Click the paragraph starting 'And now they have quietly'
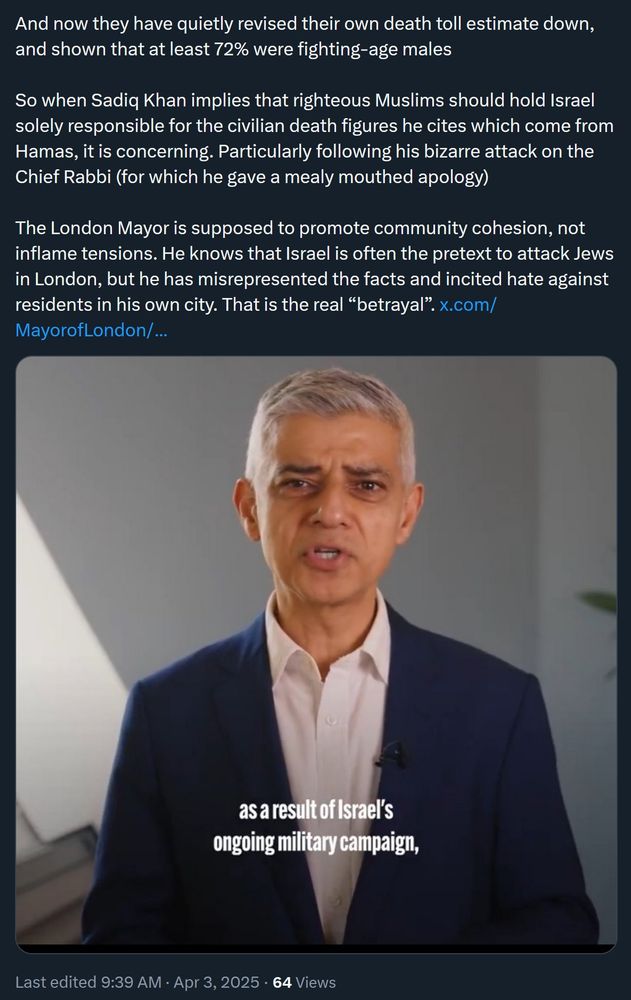 [305, 36]
